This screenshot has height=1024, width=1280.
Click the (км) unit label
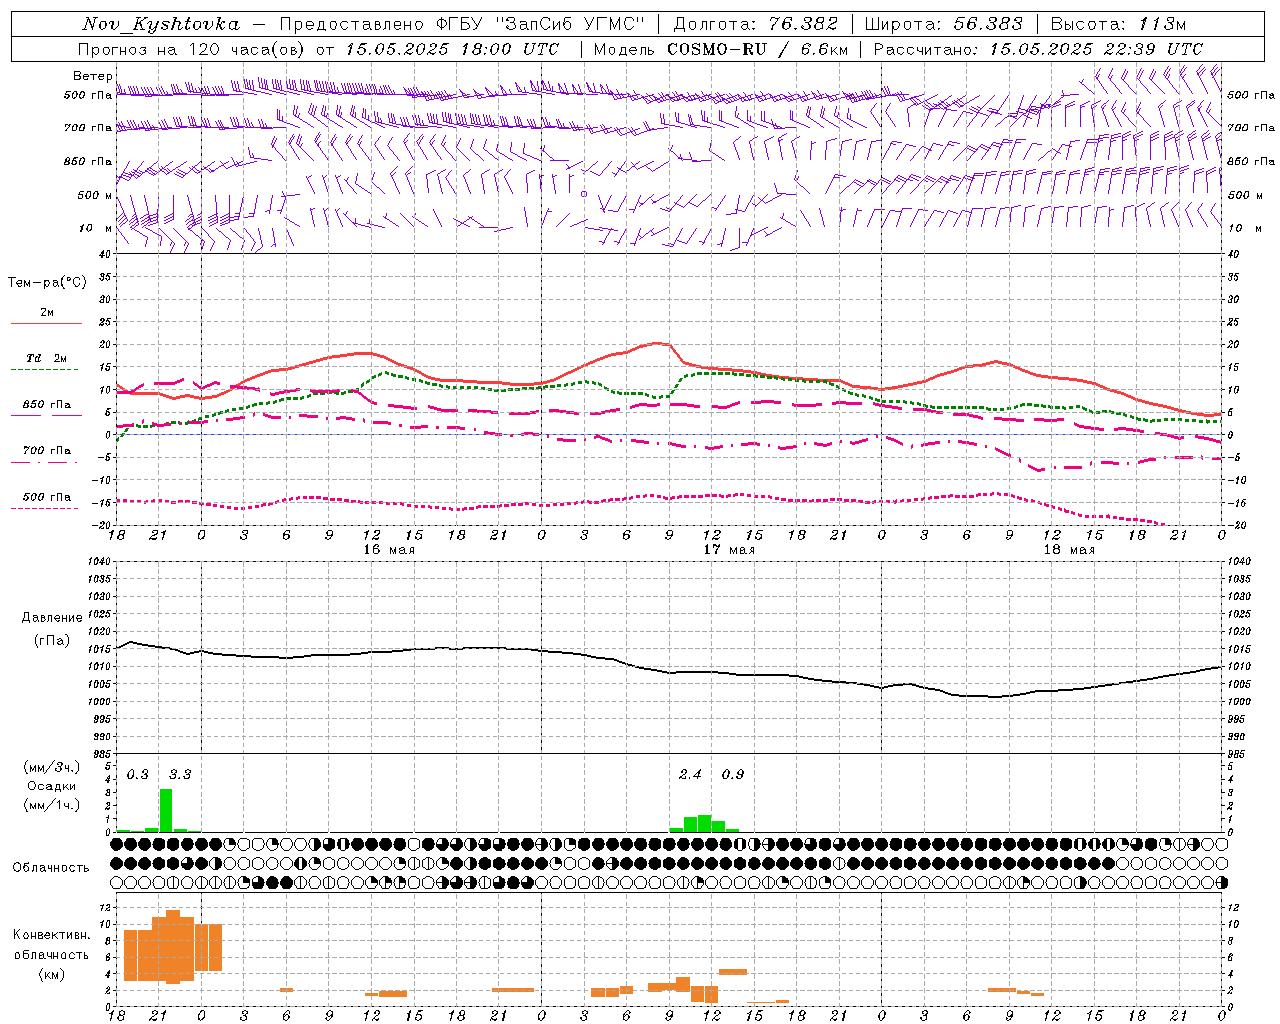pyautogui.click(x=52, y=974)
